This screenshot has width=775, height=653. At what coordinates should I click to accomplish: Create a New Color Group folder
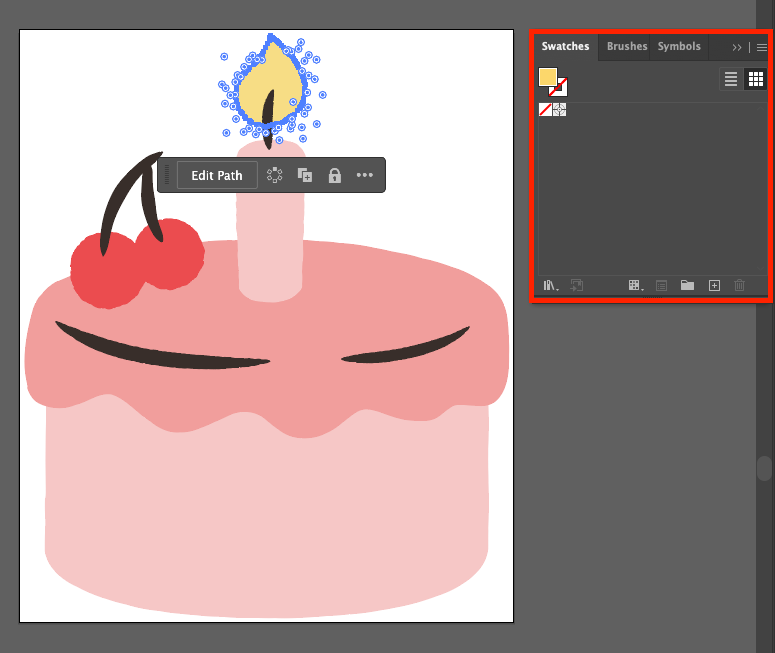(x=687, y=285)
